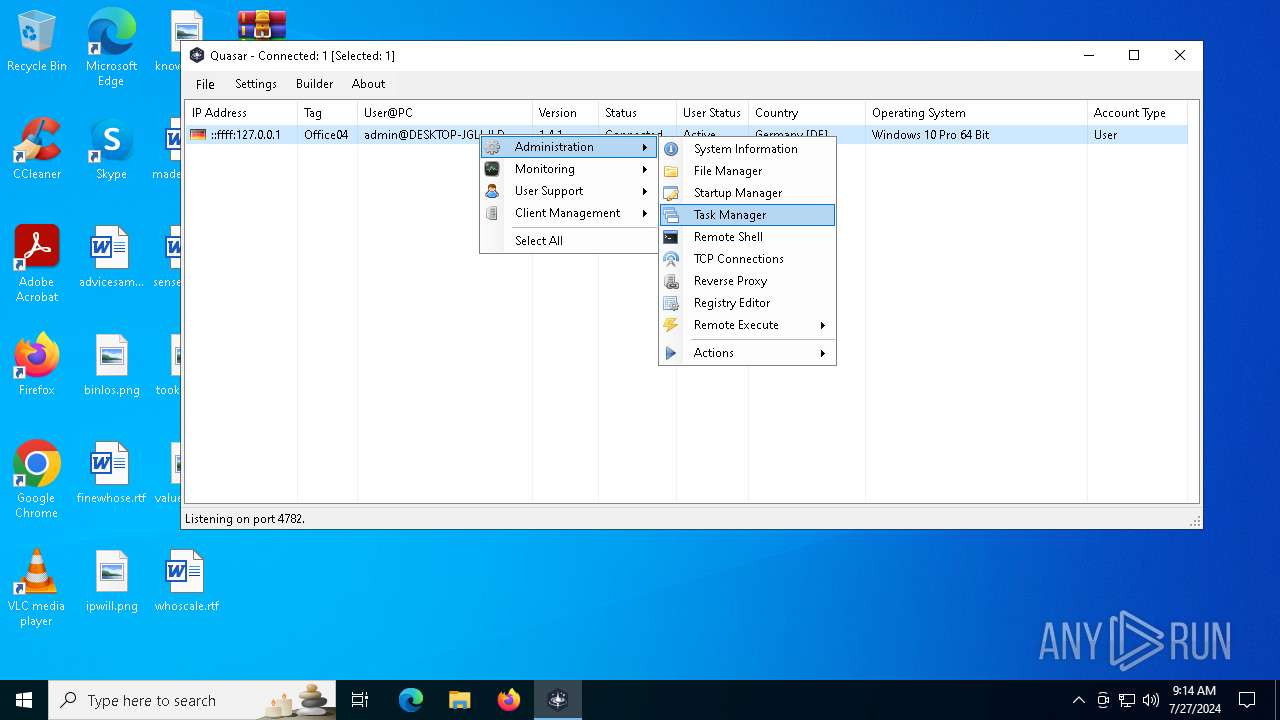Click the Quasar title bar app icon

point(197,56)
